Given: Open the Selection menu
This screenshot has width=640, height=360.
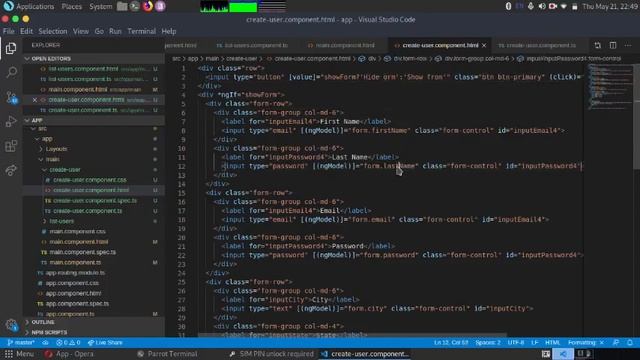Looking at the screenshot, I should point(53,31).
